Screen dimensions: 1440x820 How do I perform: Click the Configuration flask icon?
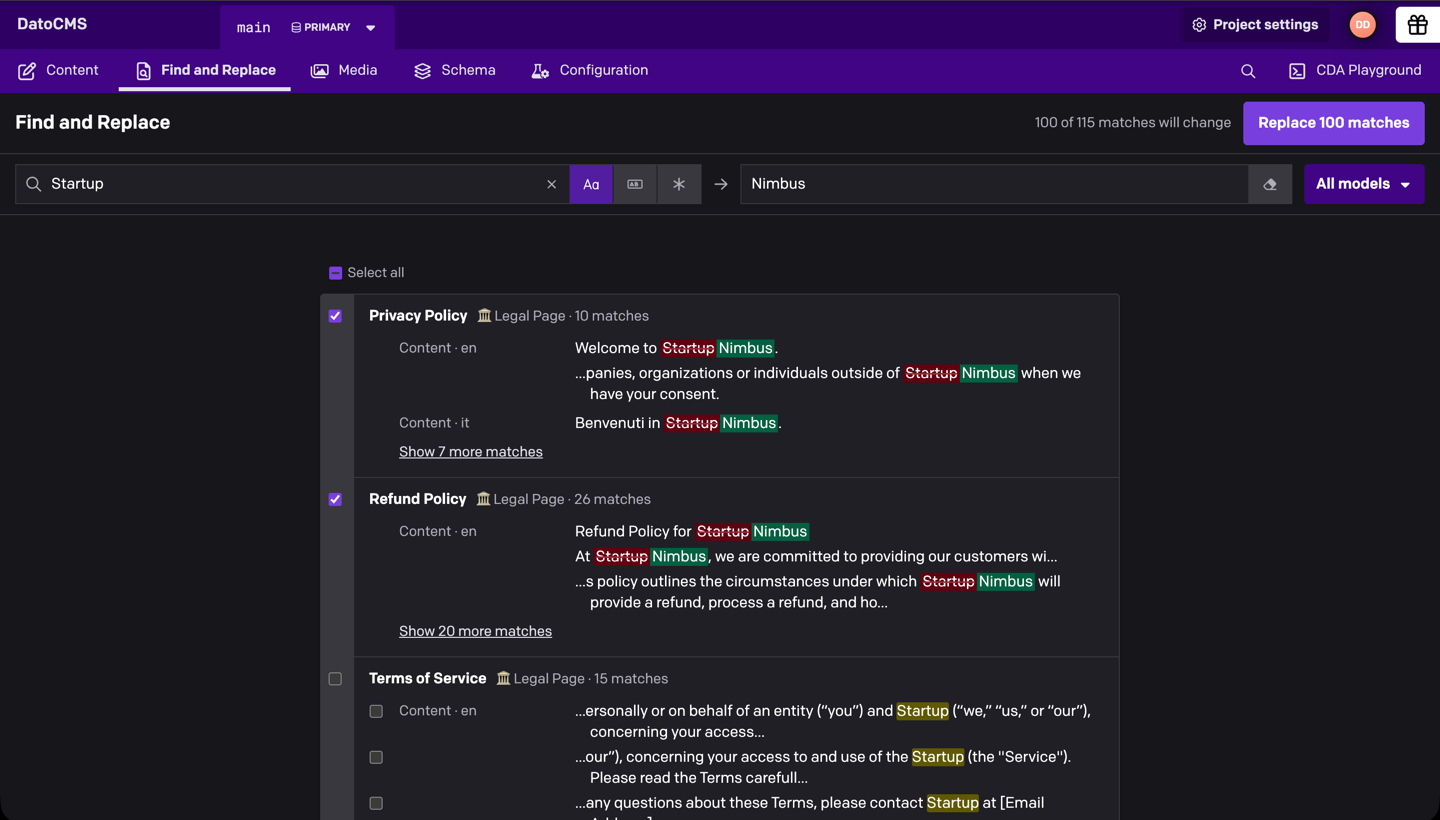(540, 71)
